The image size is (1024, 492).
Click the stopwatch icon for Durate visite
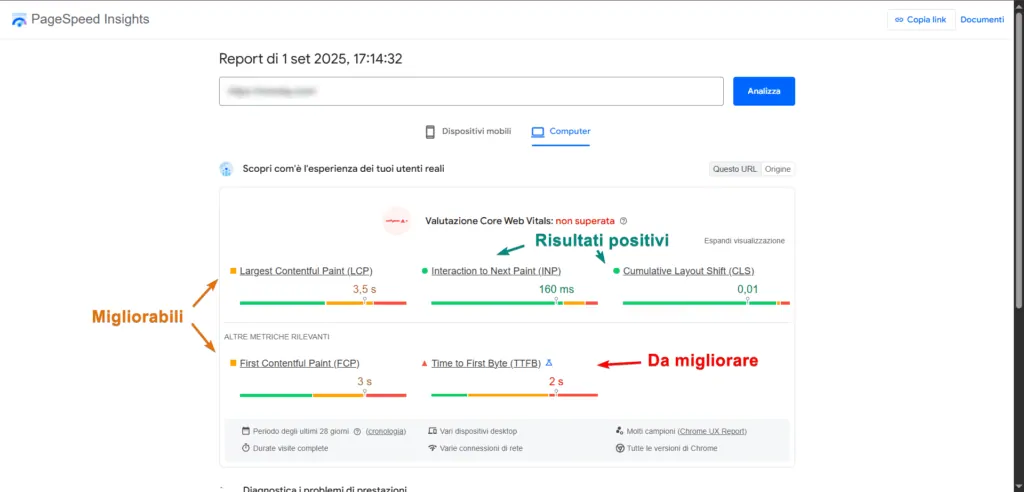246,448
